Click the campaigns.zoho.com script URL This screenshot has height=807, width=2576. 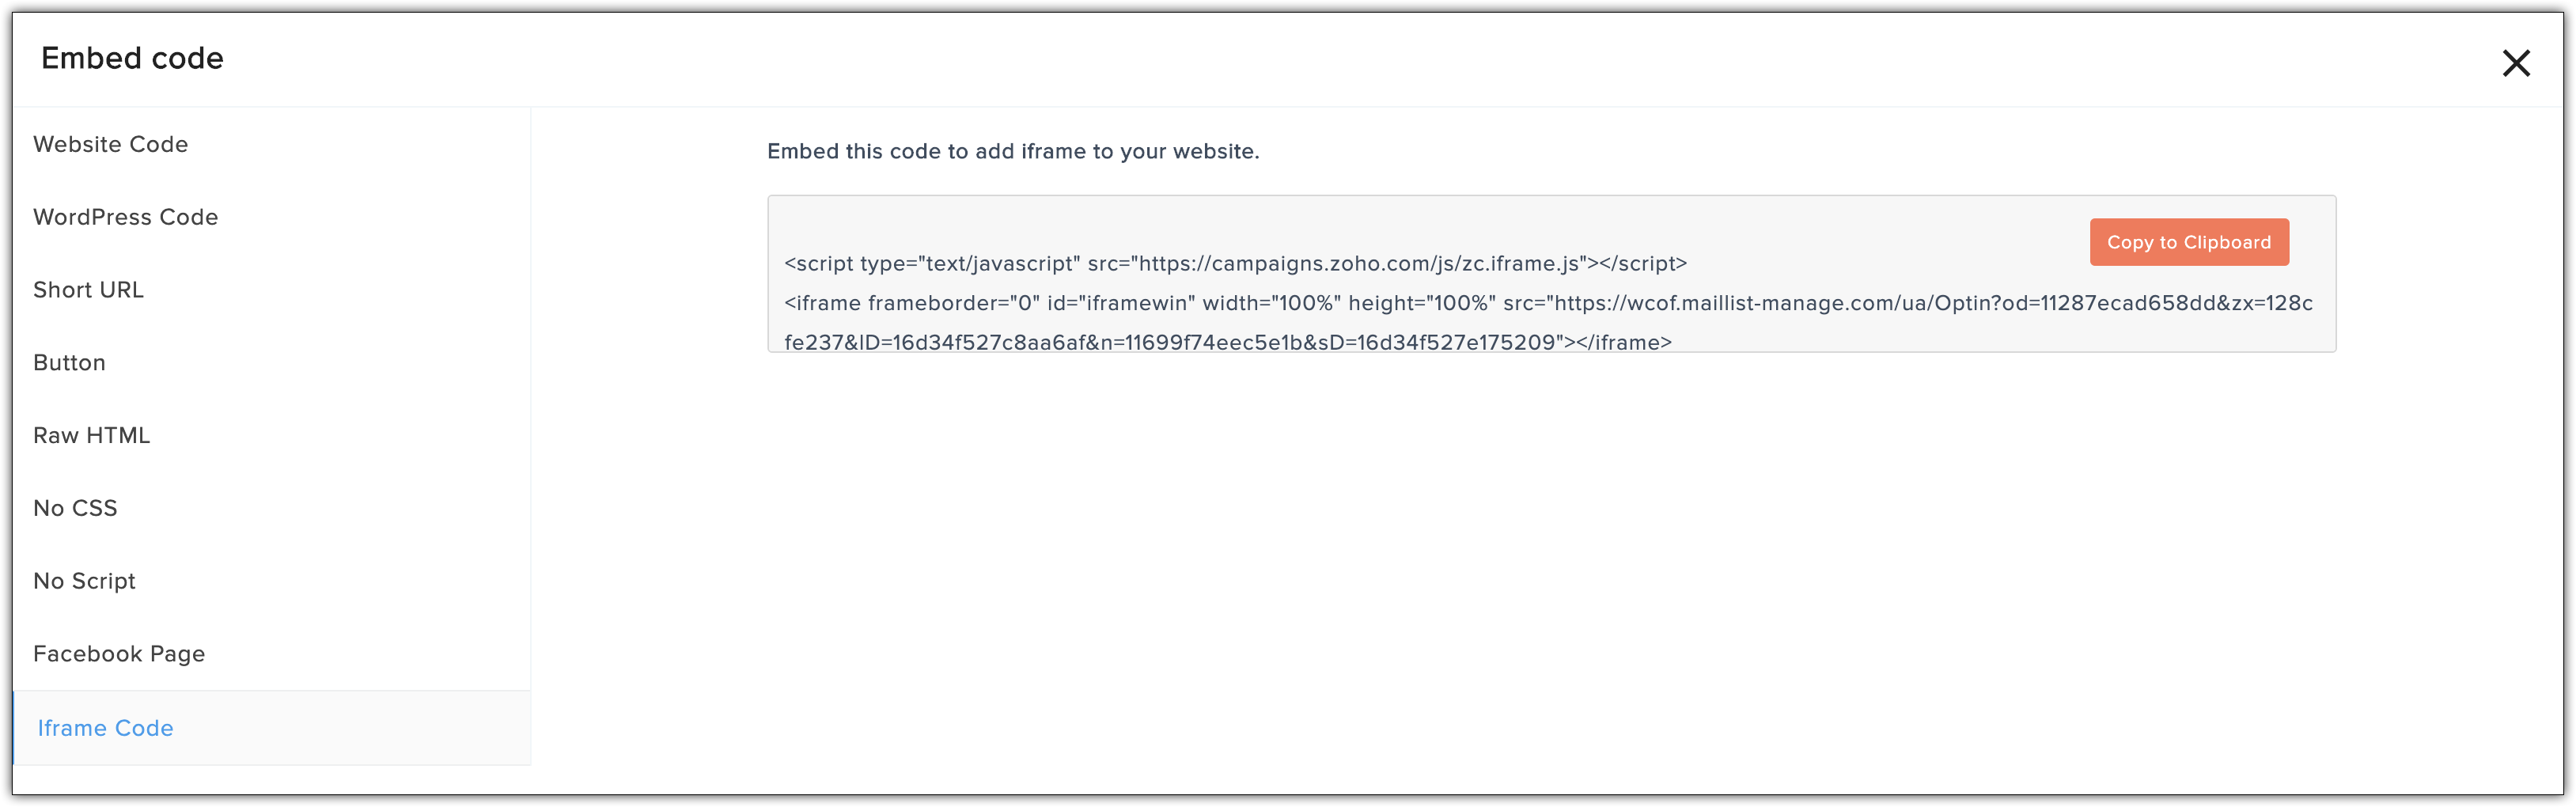(1359, 264)
